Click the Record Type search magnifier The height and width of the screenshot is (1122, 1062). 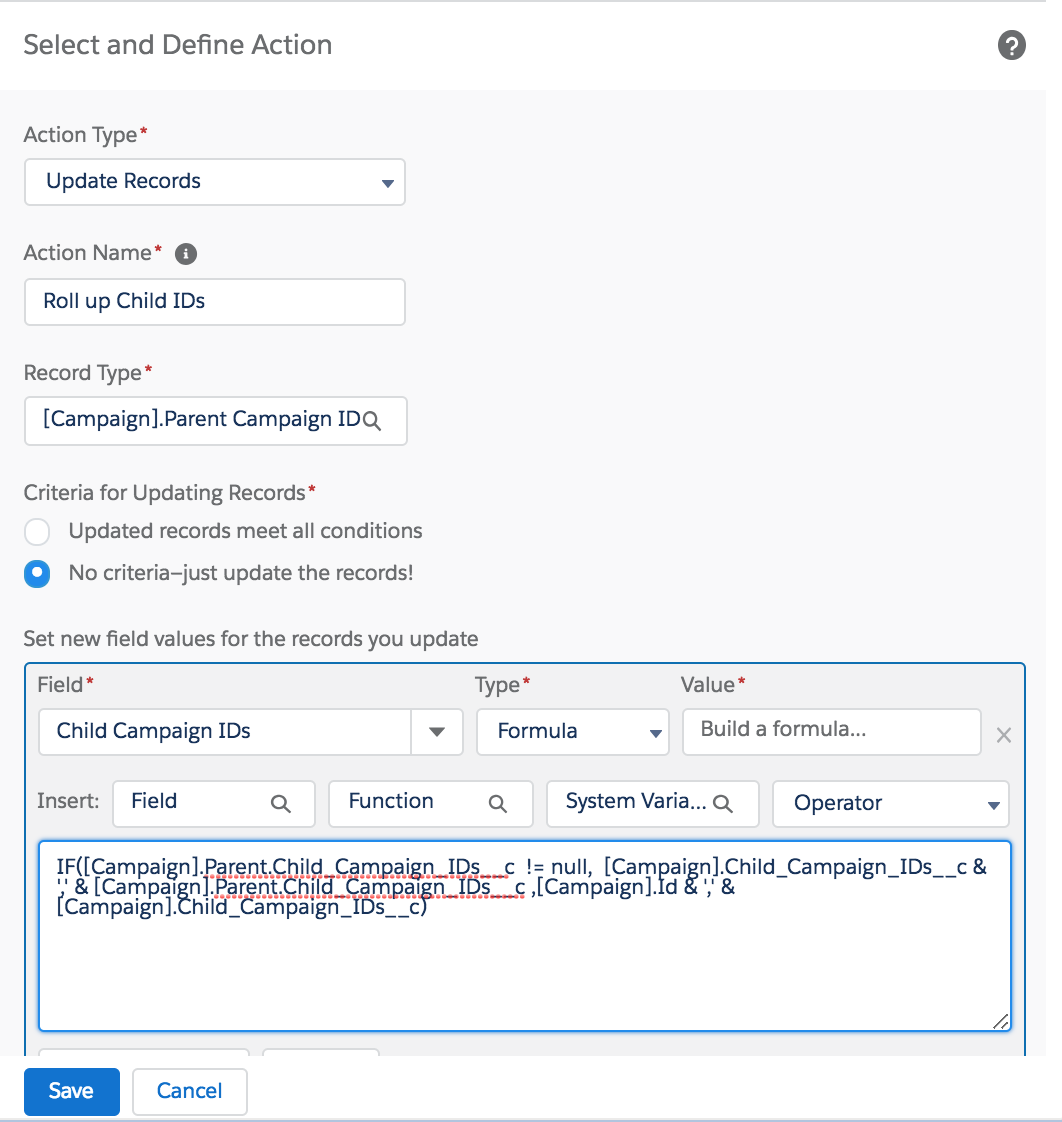(x=371, y=421)
